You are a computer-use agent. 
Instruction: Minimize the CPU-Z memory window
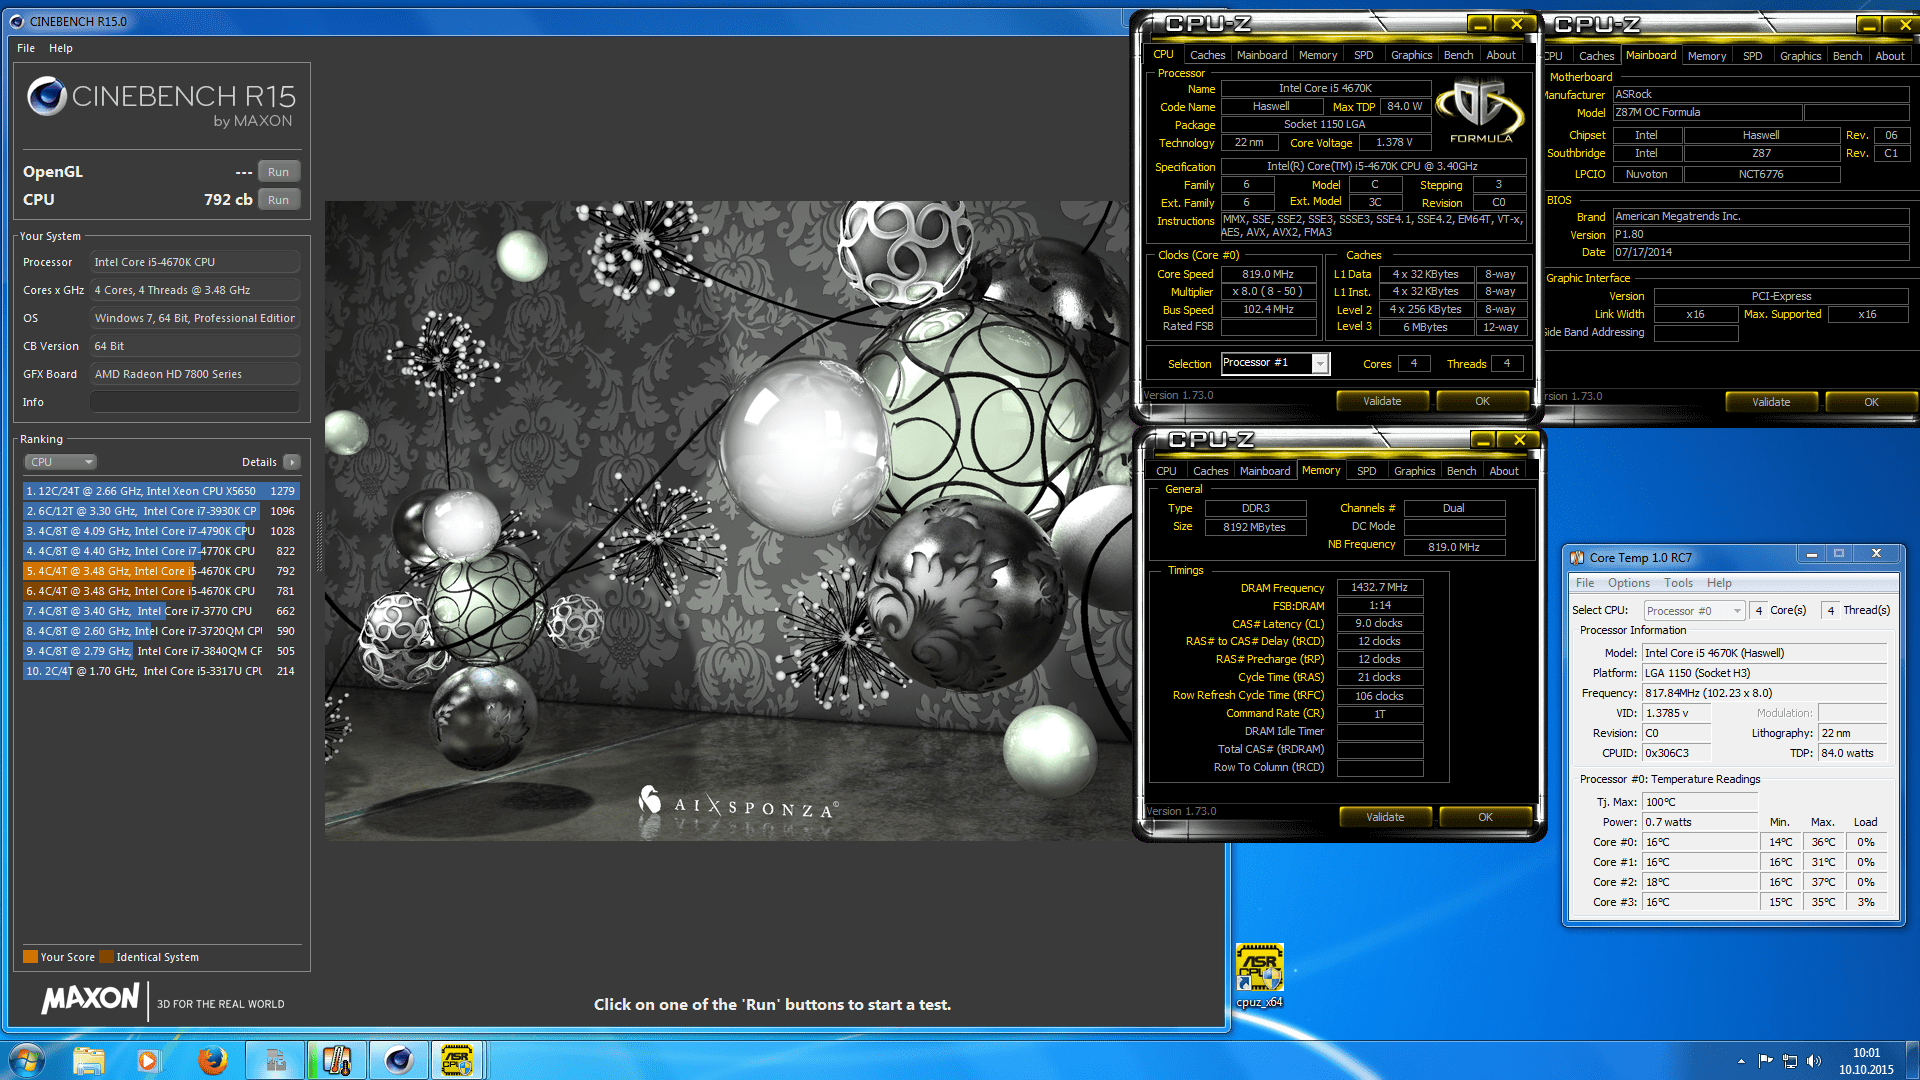[1483, 440]
